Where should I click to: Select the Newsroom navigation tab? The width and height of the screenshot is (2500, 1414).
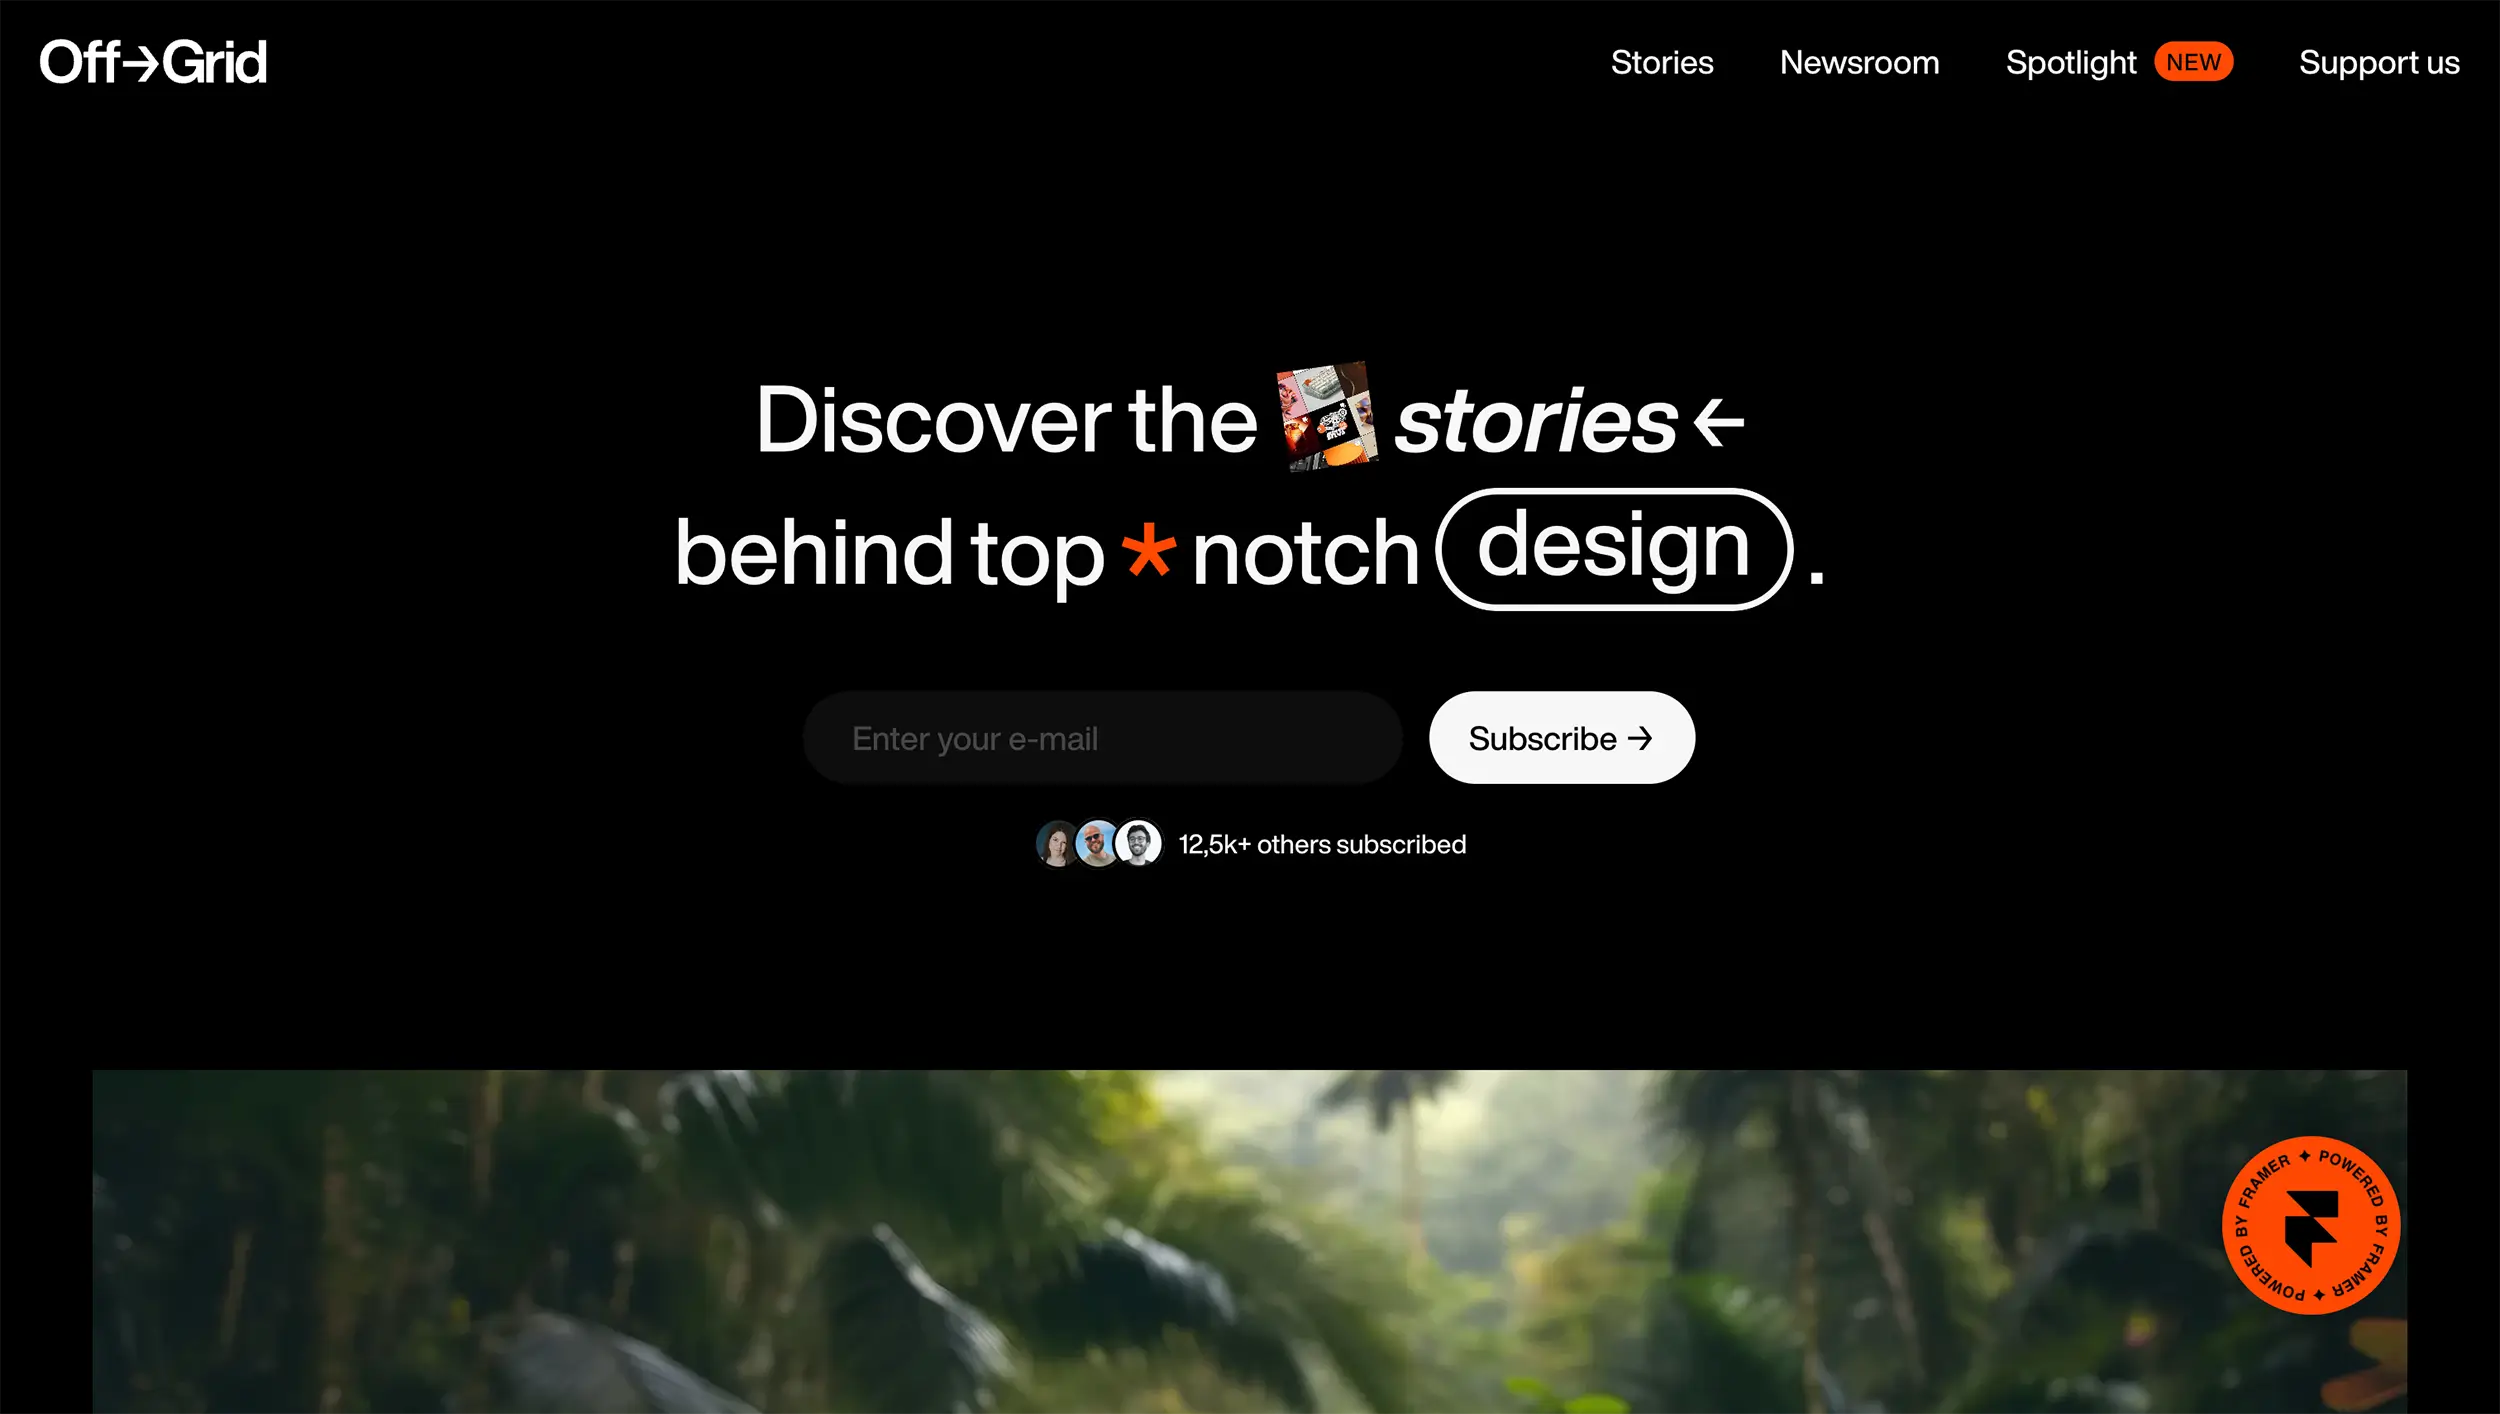[x=1860, y=62]
